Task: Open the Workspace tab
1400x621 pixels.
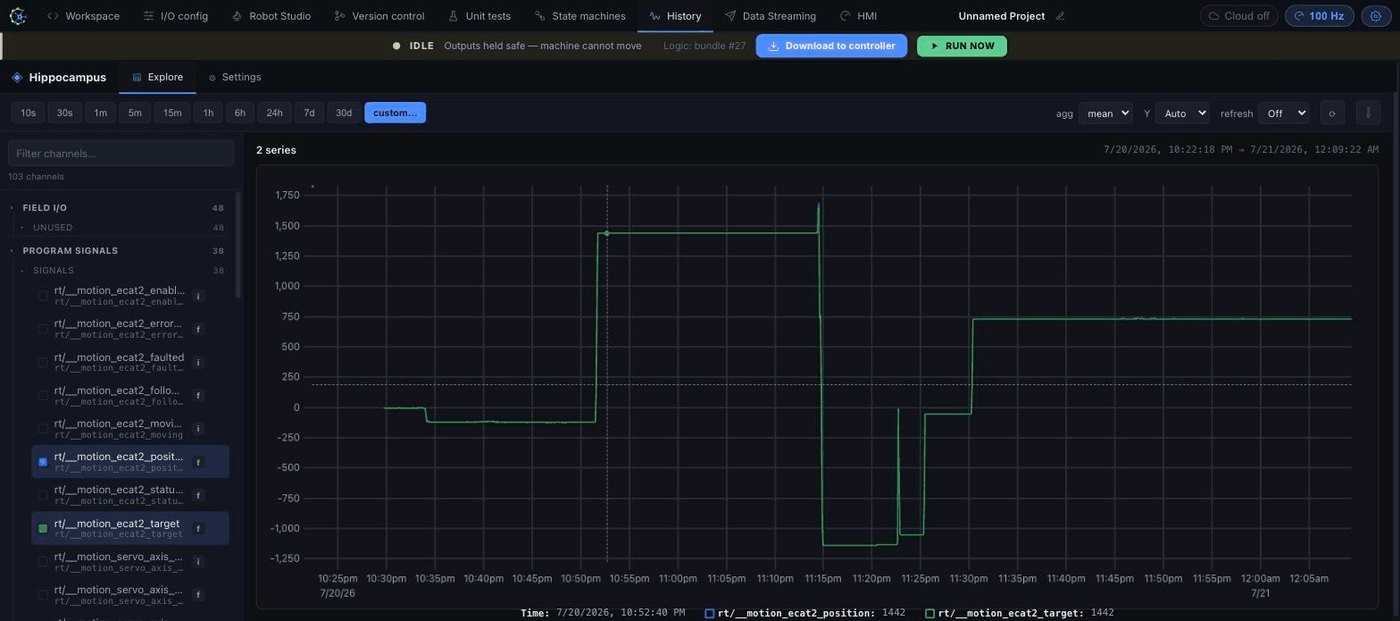Action: tap(83, 16)
